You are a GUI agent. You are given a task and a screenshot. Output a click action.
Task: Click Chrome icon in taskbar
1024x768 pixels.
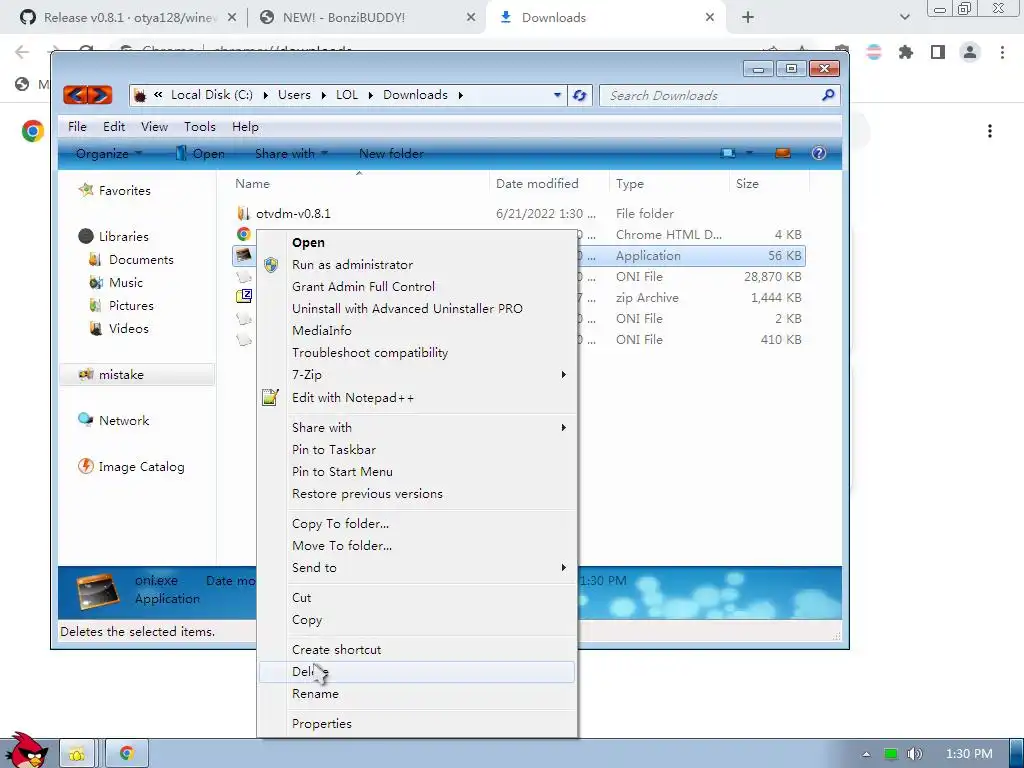[x=127, y=753]
